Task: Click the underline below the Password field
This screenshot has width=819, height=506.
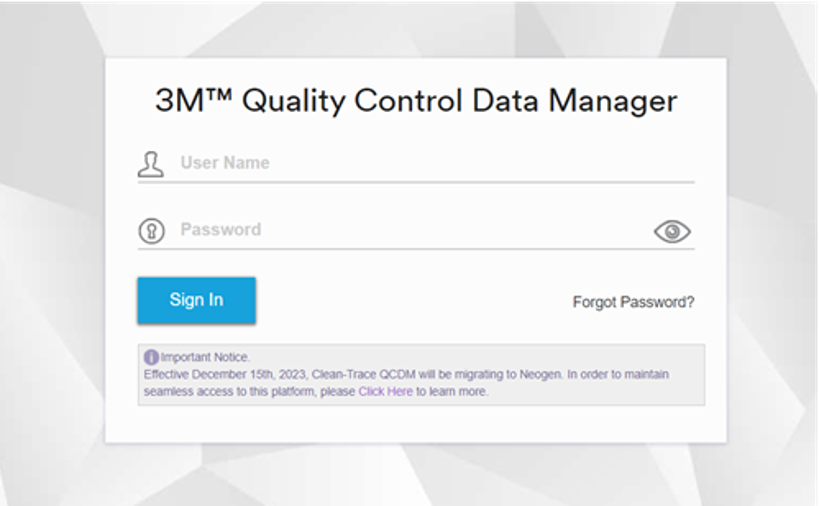Action: tap(416, 248)
